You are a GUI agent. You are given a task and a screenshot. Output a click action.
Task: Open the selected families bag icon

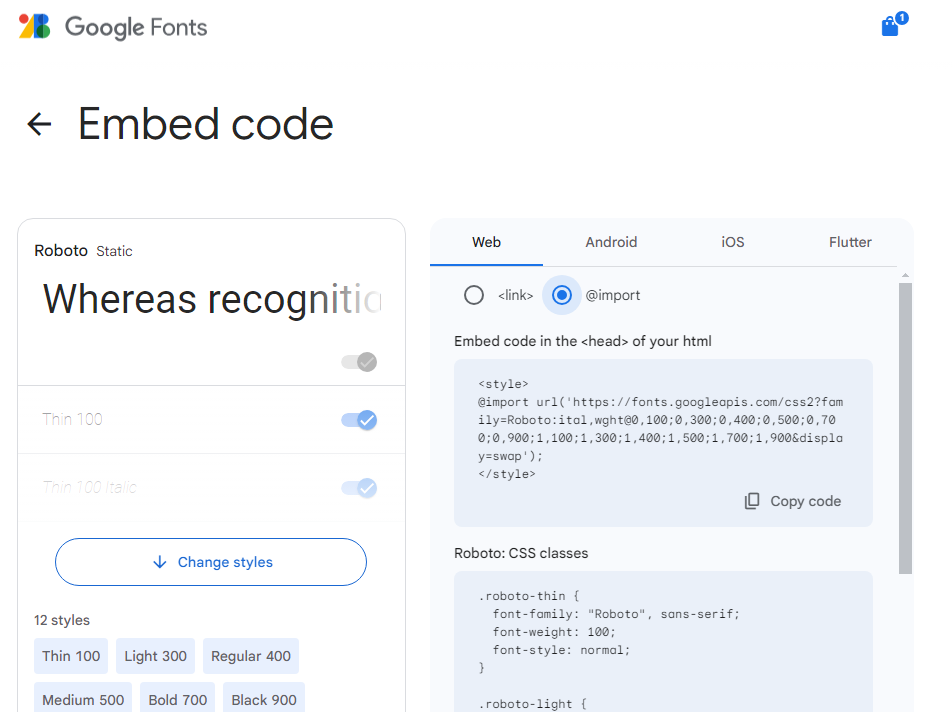(888, 26)
